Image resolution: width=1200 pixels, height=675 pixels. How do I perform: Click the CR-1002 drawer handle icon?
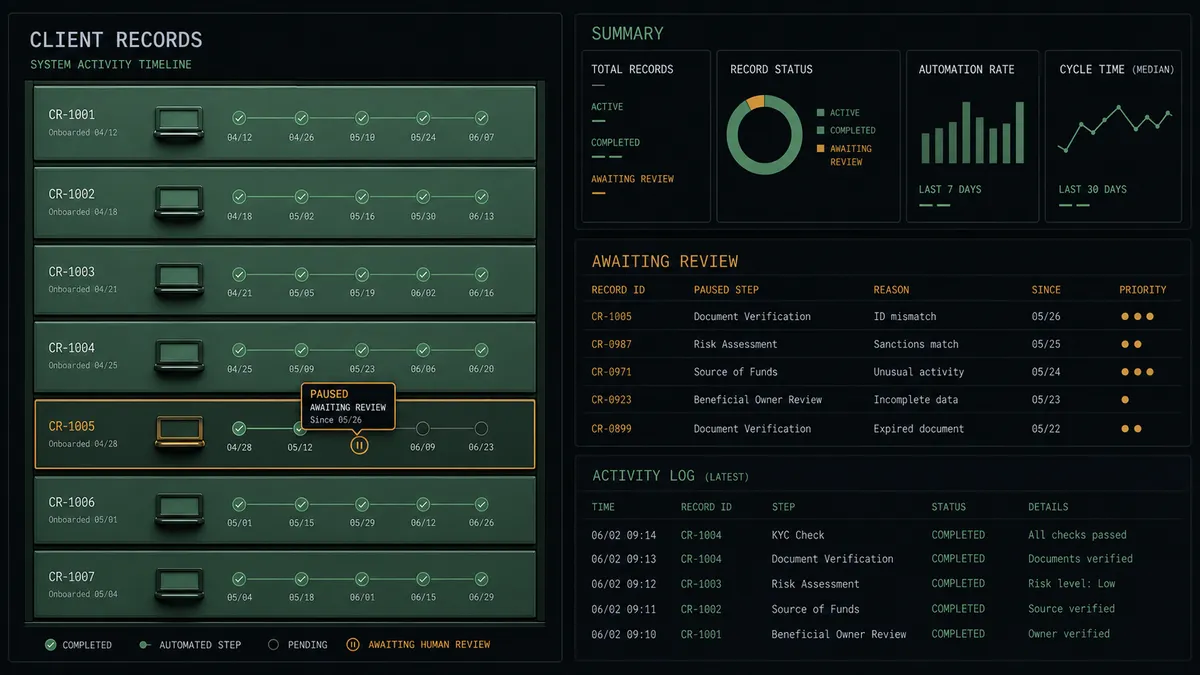(x=179, y=202)
